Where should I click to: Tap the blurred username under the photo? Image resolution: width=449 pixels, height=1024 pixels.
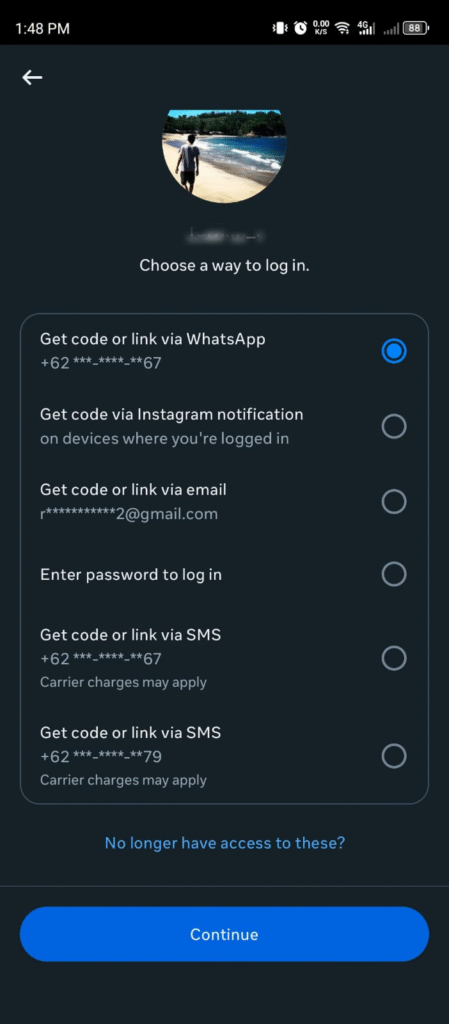point(224,234)
